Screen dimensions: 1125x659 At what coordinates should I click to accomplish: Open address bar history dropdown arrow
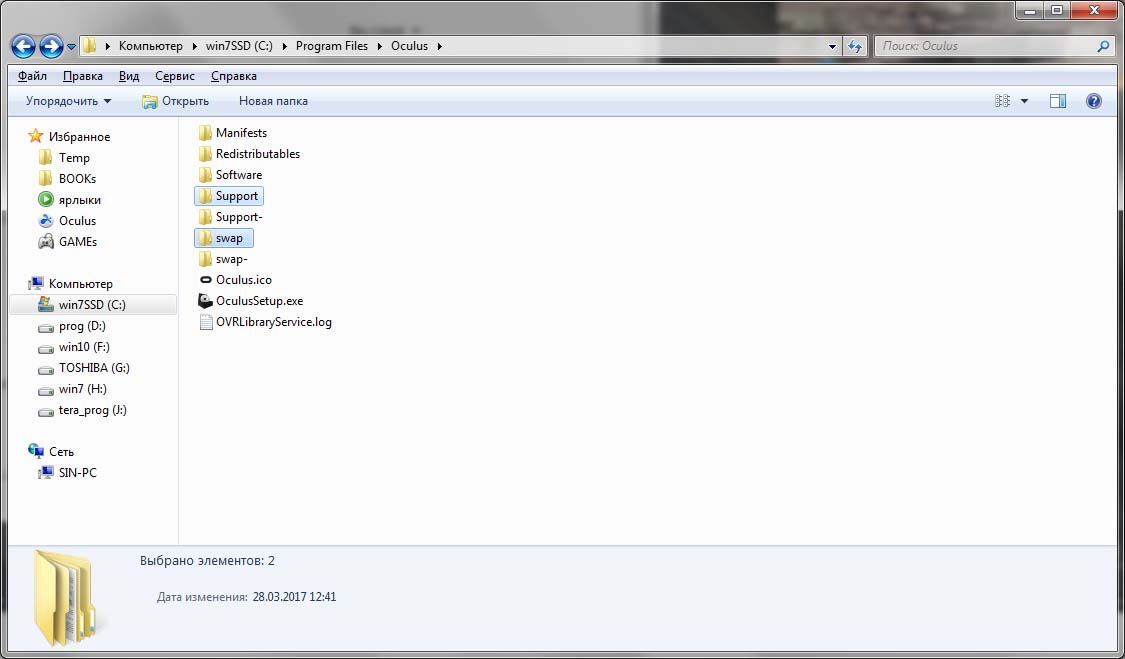coord(832,47)
